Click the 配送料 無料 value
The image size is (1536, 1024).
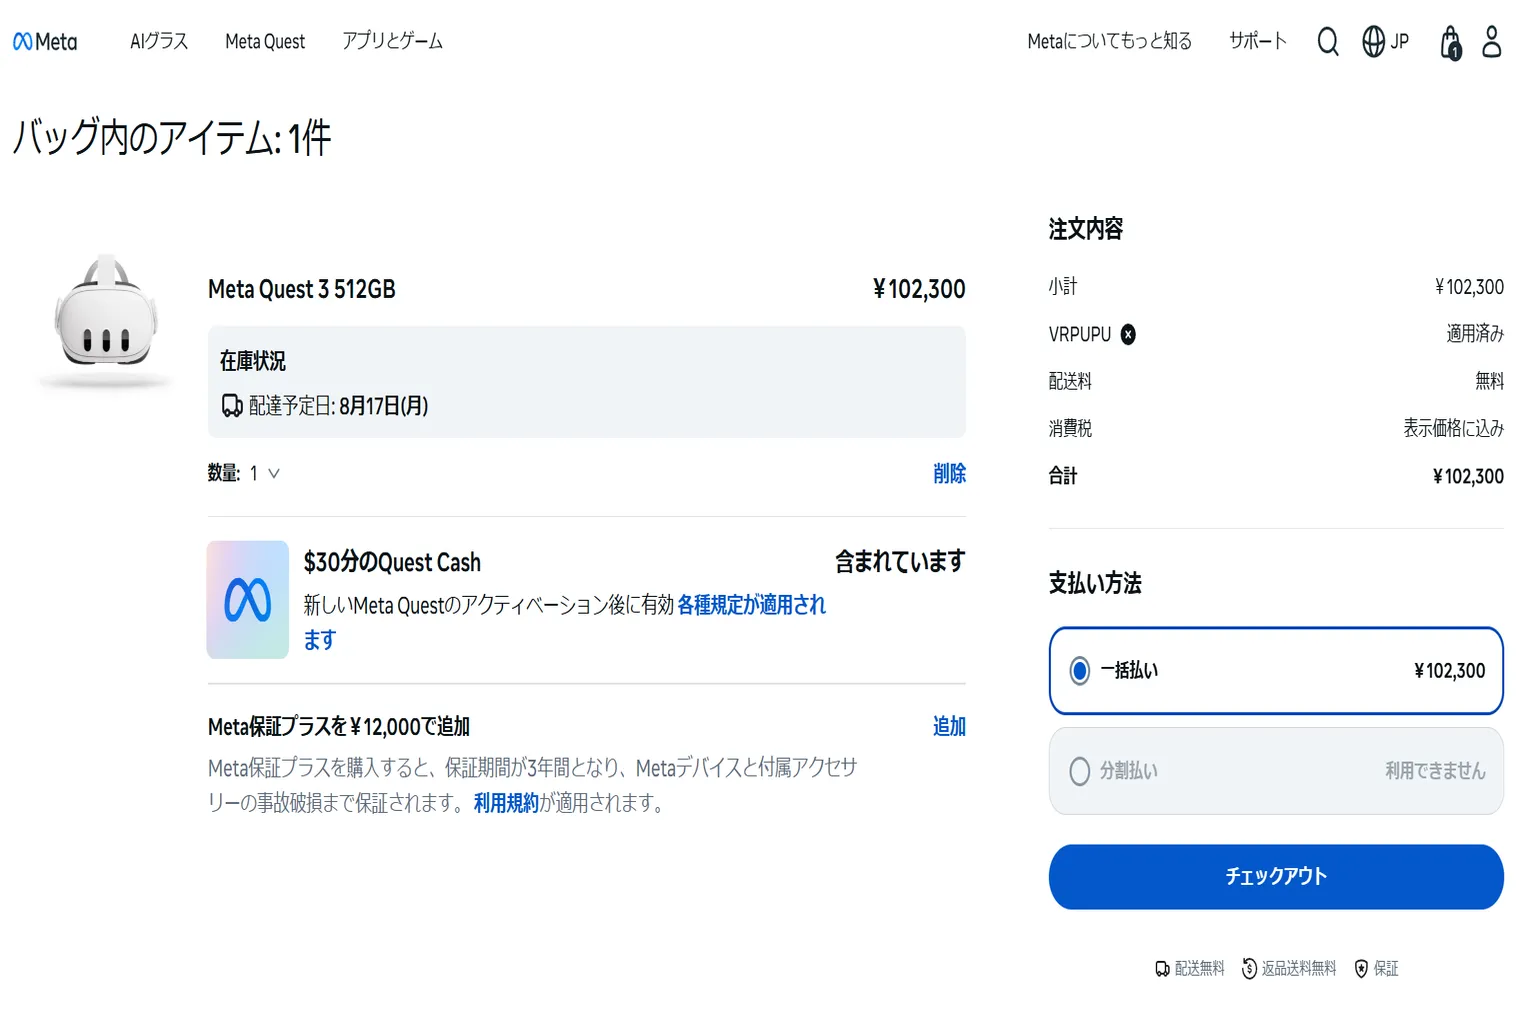click(1489, 380)
